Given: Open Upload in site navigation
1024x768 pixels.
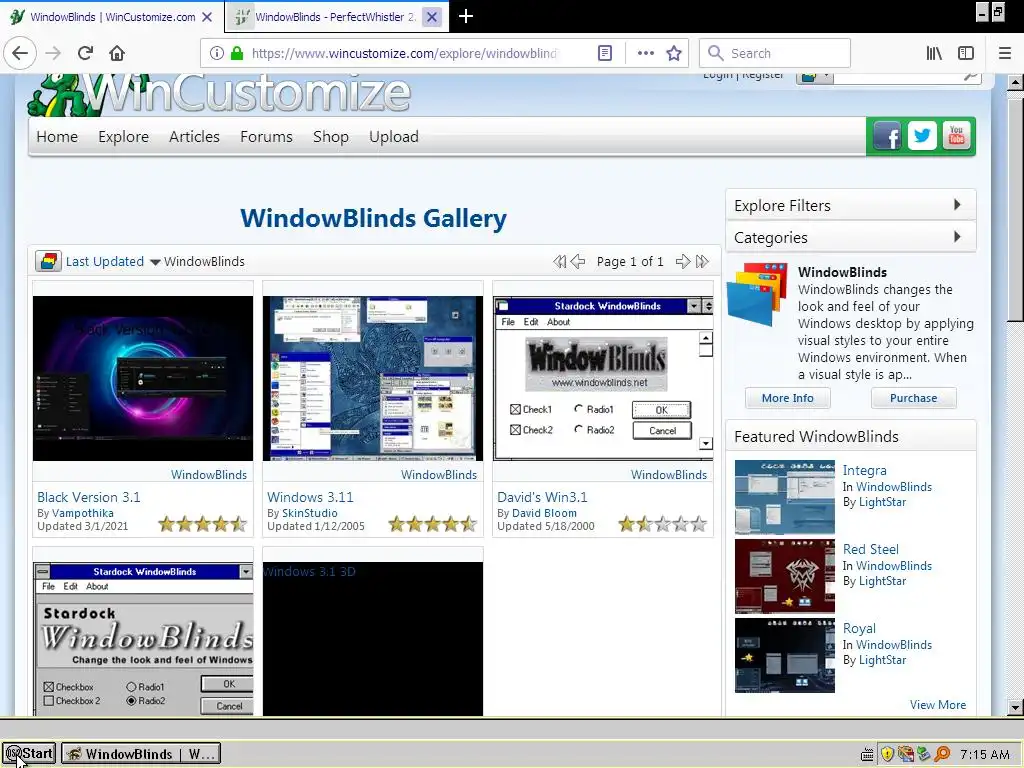Looking at the screenshot, I should [394, 136].
